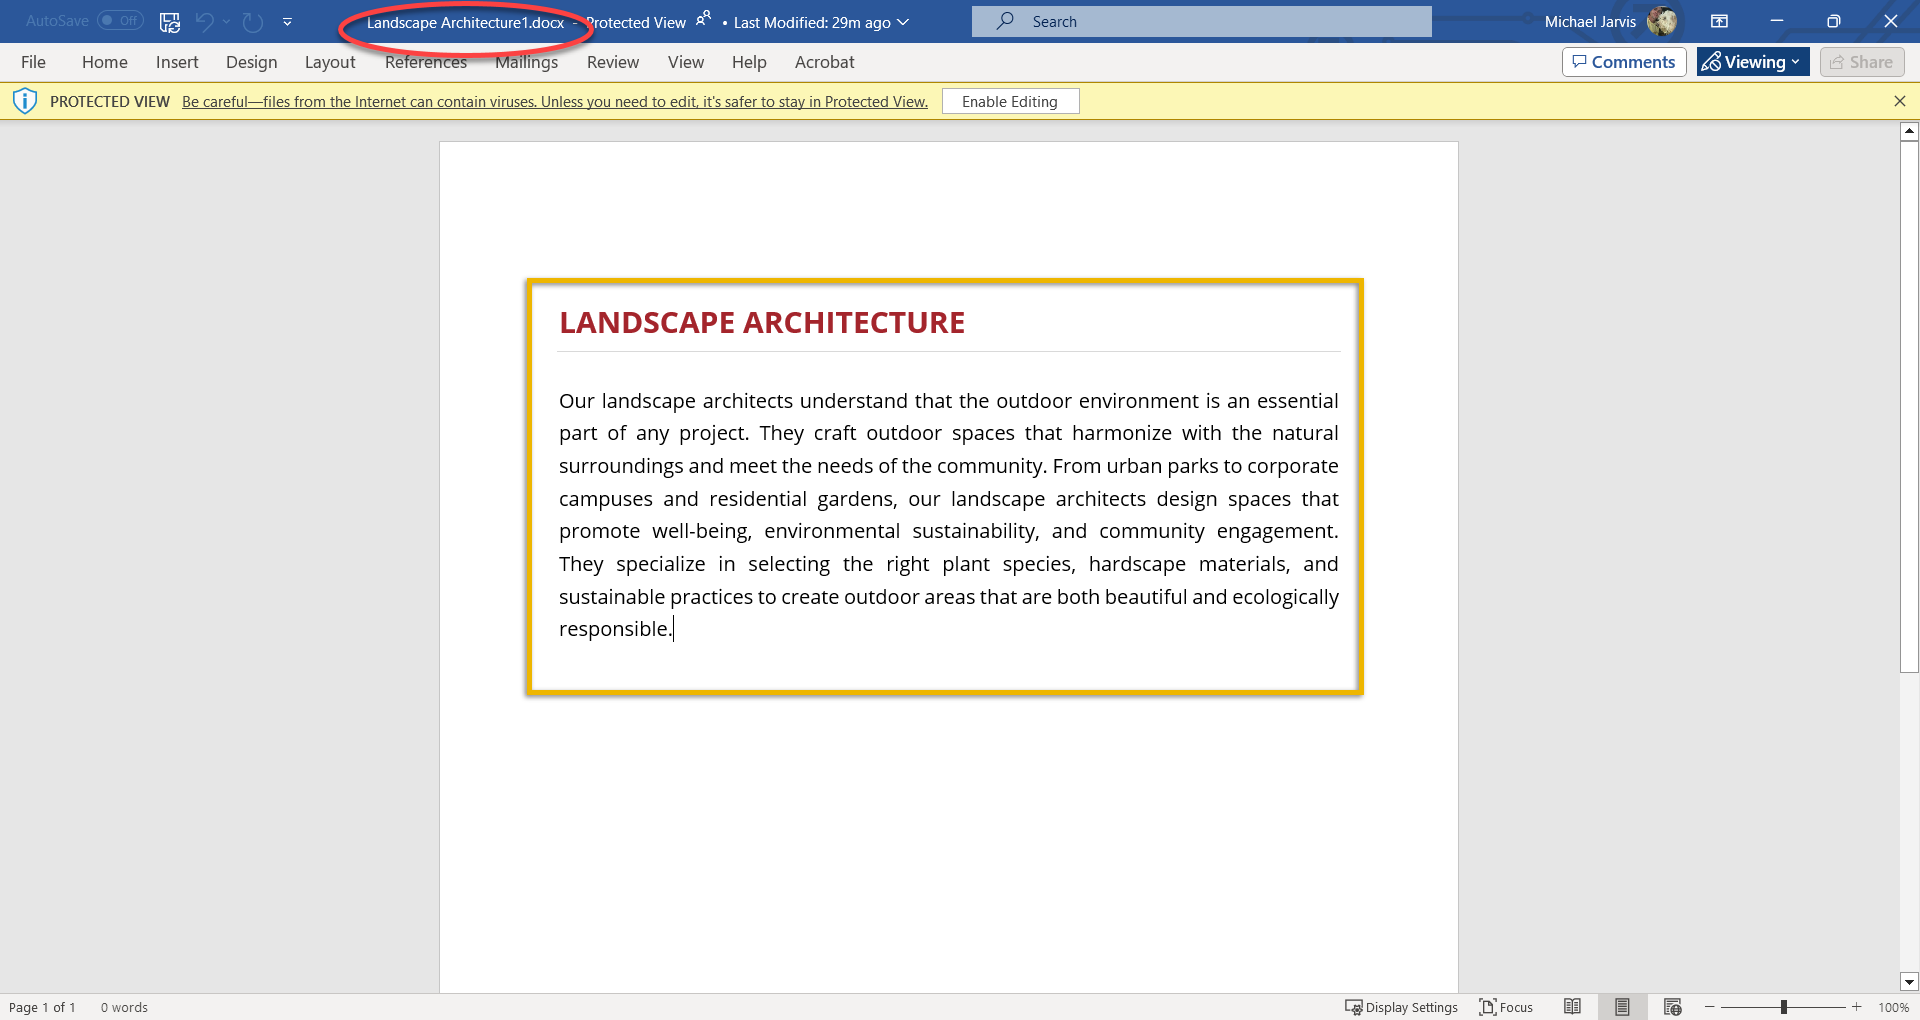Toggle the AutoSave switch
The height and width of the screenshot is (1020, 1920).
point(120,21)
